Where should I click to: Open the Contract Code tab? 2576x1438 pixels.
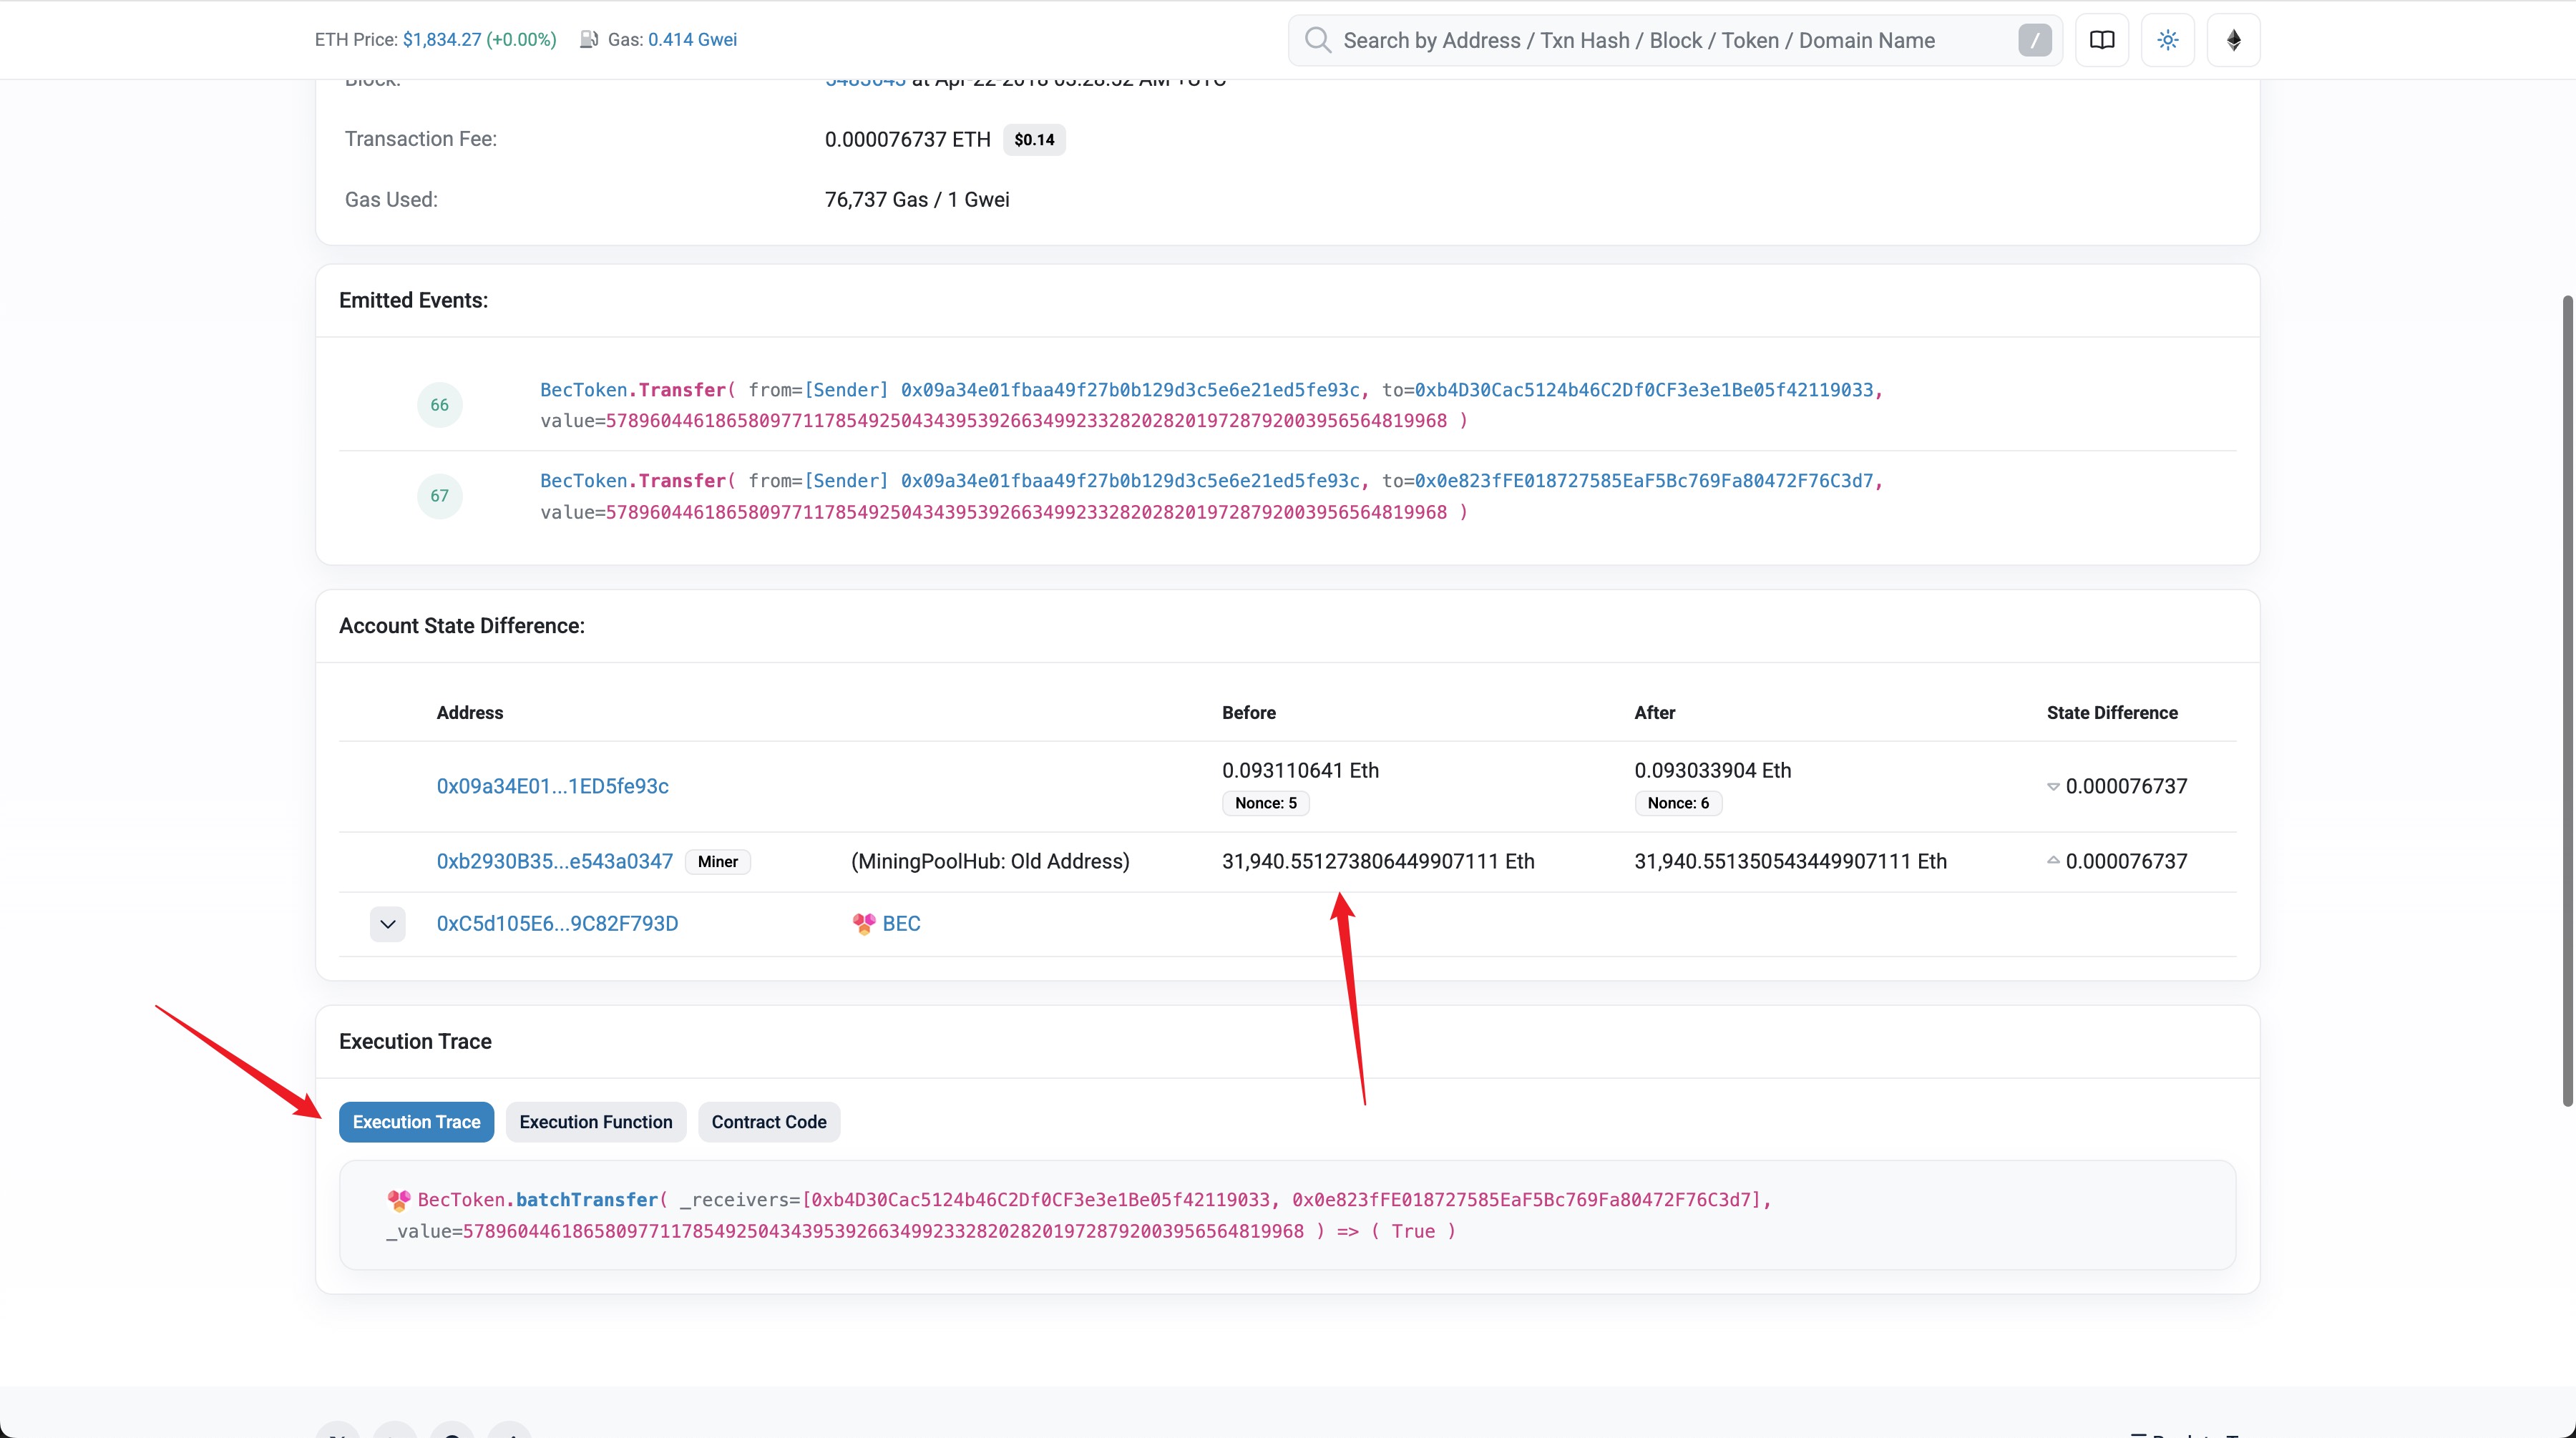(x=769, y=1122)
